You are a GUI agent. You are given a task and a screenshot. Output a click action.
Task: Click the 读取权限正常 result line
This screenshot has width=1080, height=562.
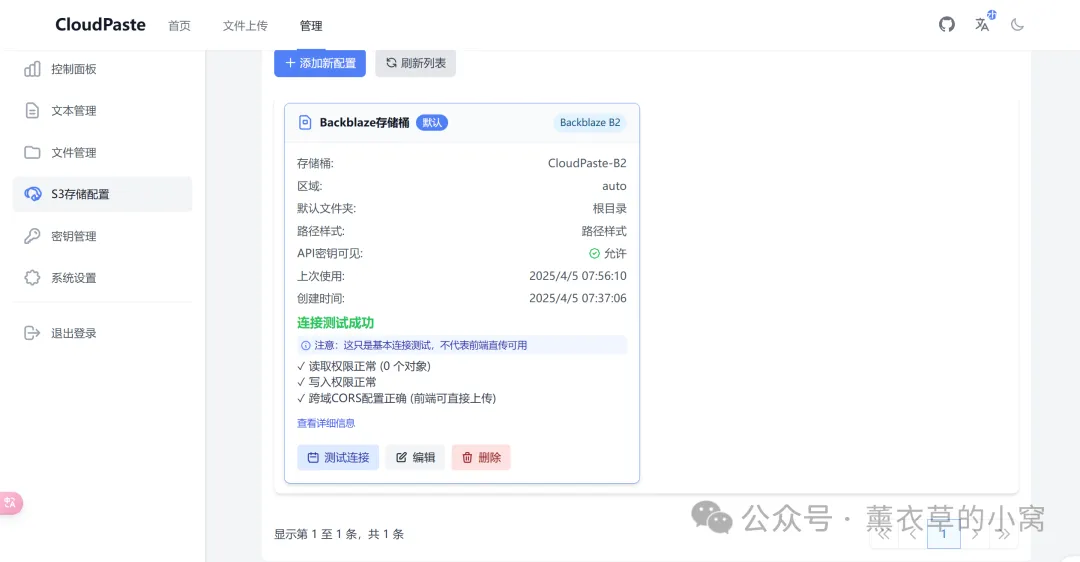point(364,366)
